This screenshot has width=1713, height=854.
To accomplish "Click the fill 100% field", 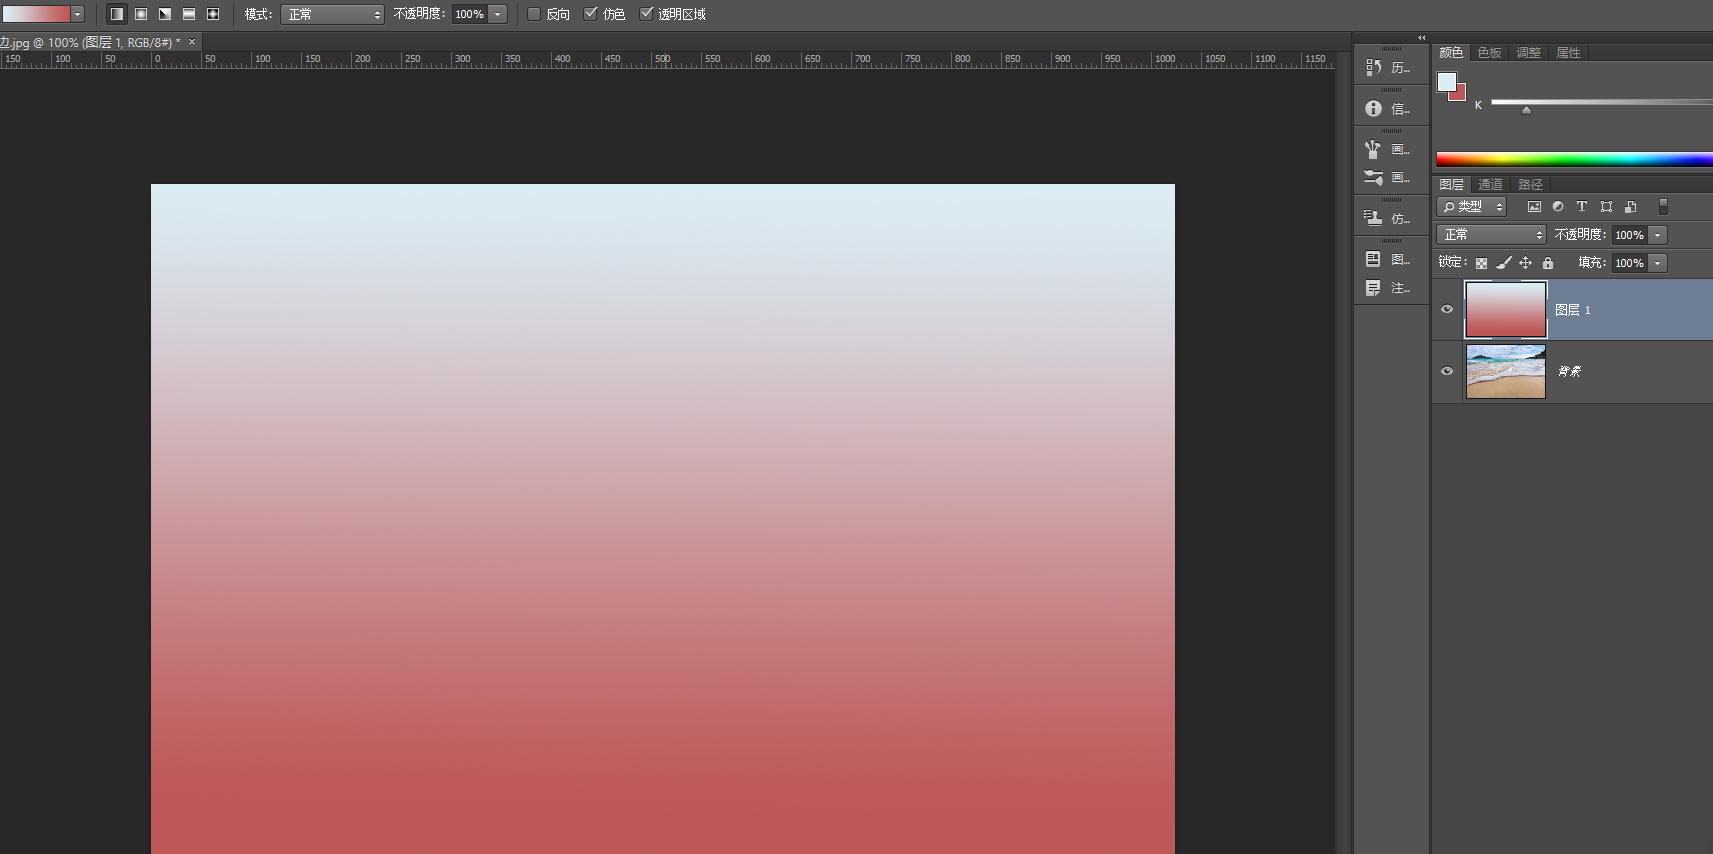I will (x=1630, y=263).
